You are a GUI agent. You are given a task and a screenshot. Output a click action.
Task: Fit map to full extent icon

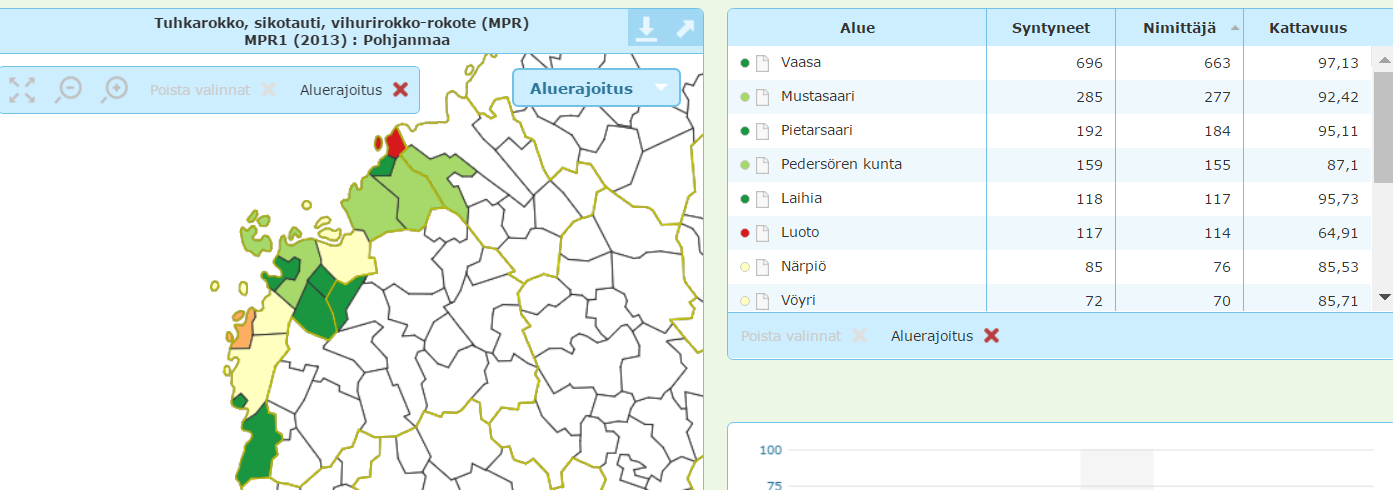[22, 89]
